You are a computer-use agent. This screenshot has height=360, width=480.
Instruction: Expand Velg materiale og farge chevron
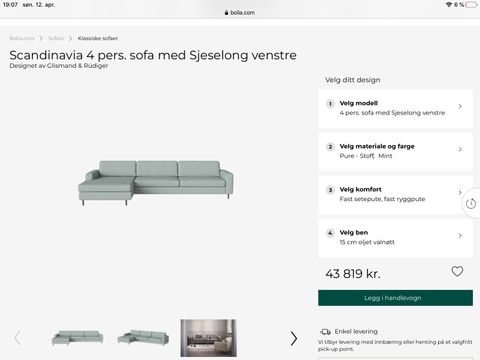[x=460, y=149]
